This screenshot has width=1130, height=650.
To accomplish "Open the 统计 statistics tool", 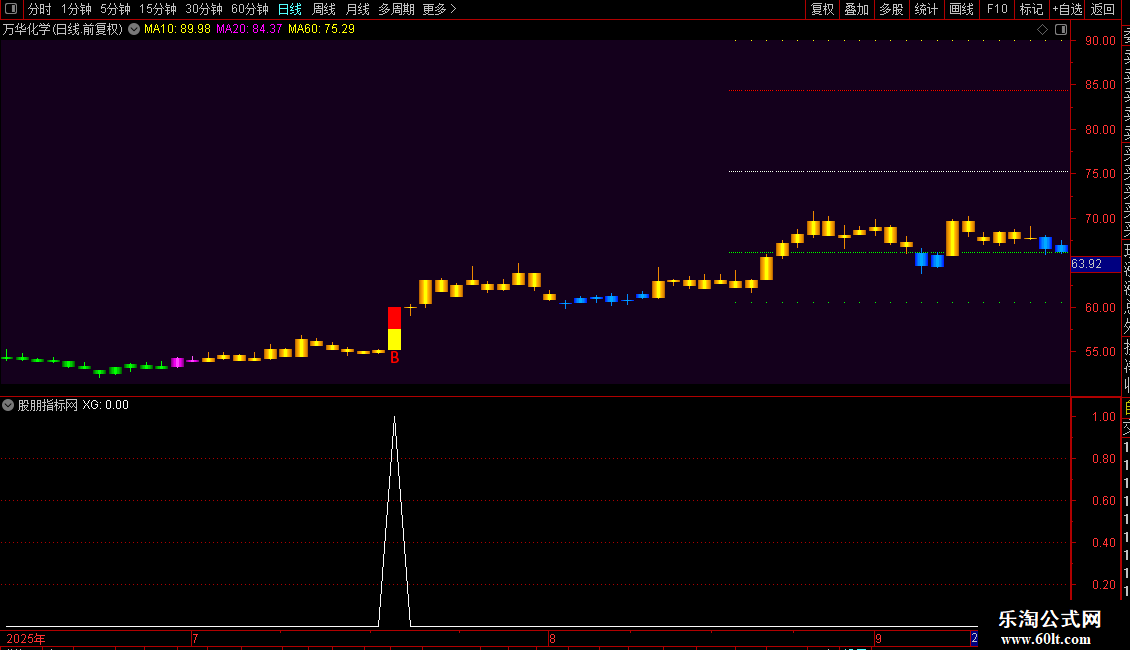I will coord(926,9).
